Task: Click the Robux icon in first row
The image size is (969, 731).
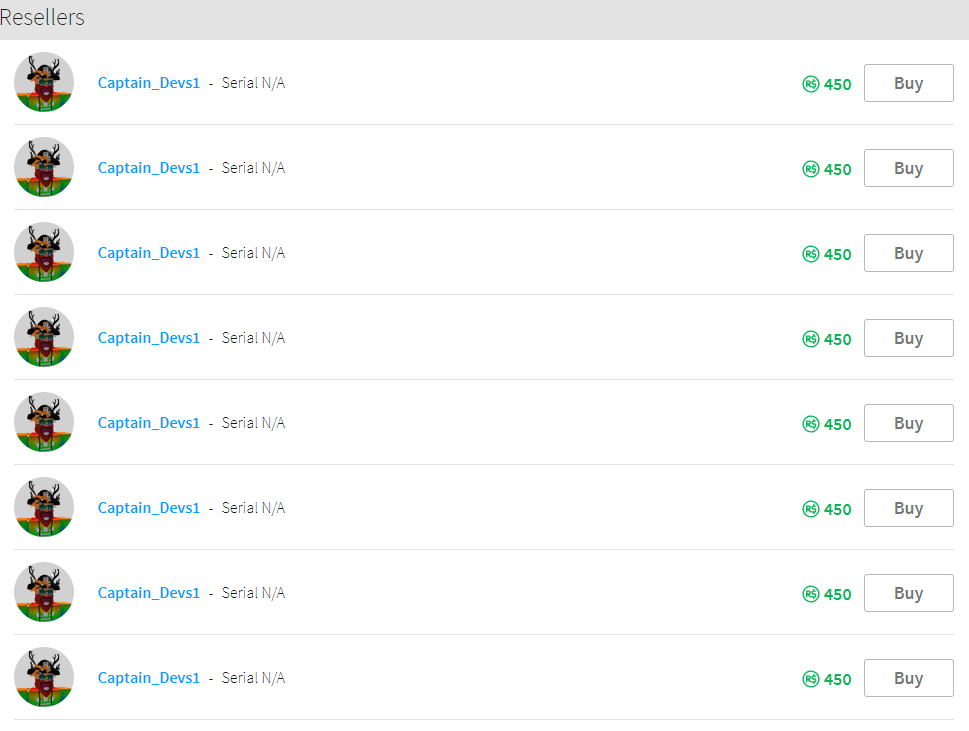Action: point(811,84)
